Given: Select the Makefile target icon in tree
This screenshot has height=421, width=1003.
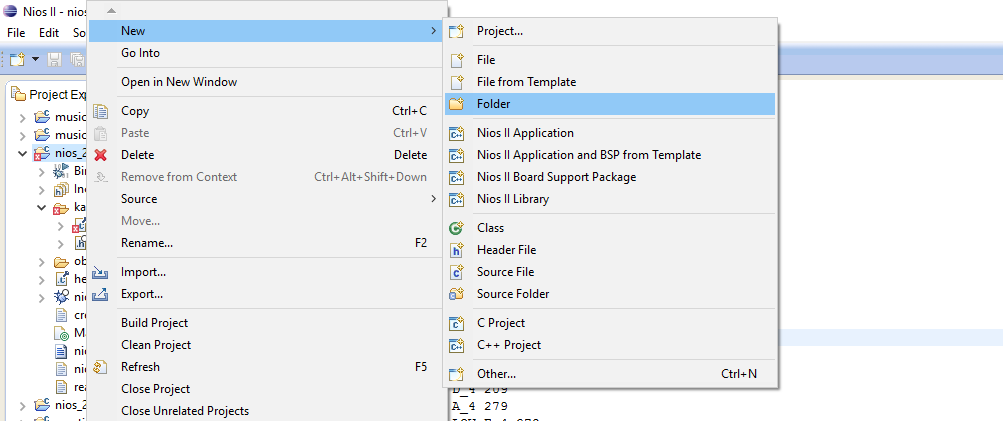Looking at the screenshot, I should (61, 333).
